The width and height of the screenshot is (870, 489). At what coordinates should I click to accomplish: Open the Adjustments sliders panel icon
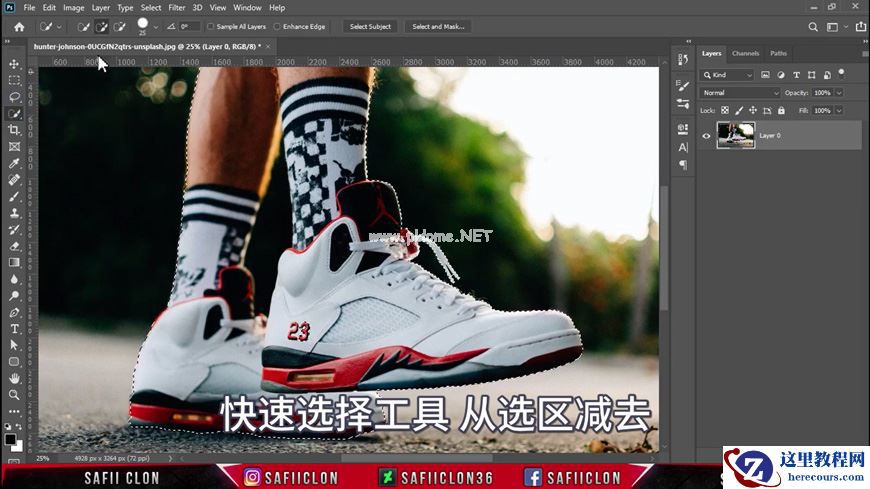tap(683, 104)
